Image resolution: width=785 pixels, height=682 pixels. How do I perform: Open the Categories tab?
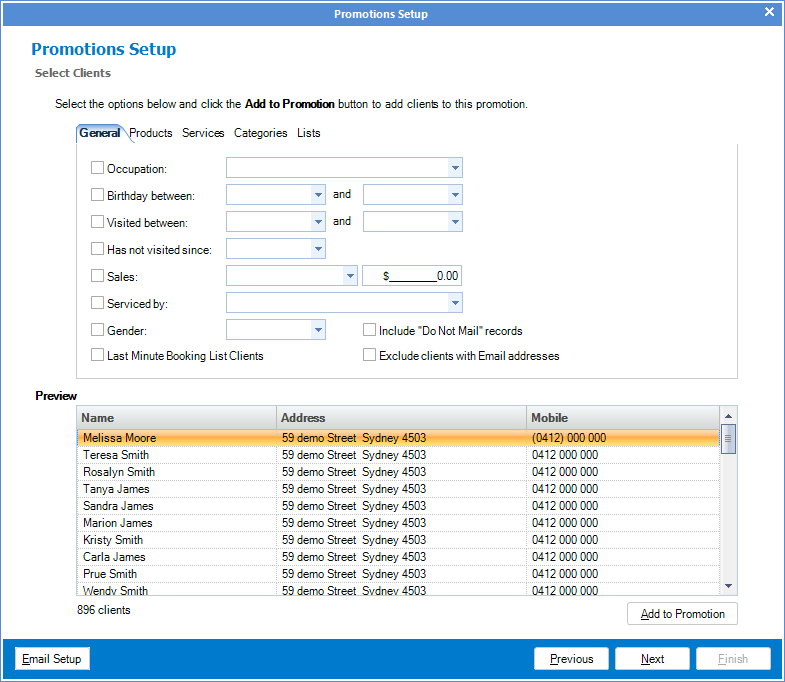(260, 133)
